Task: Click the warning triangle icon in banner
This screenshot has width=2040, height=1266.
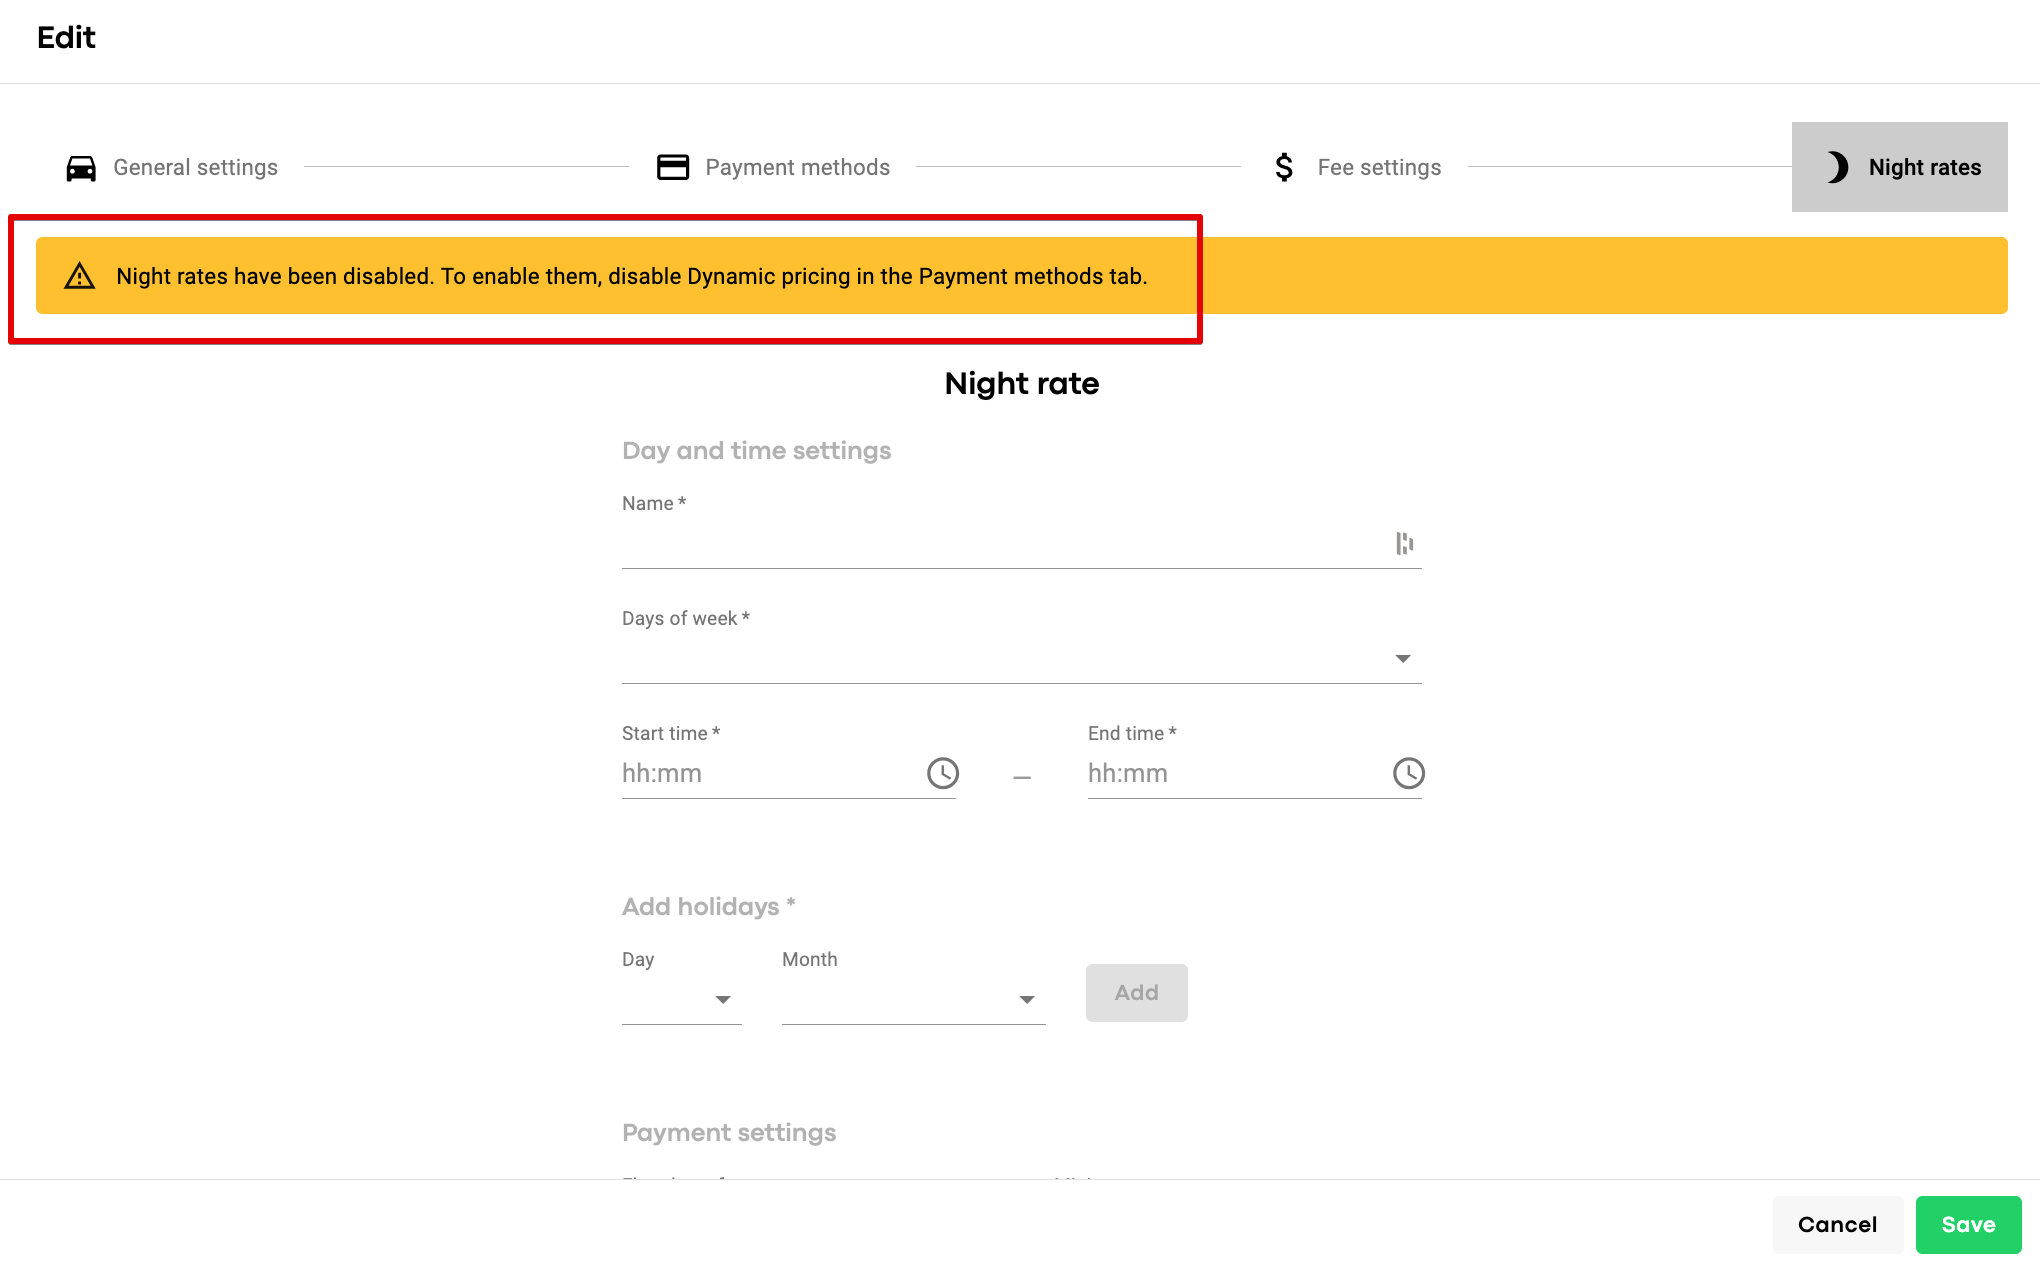Action: 80,276
